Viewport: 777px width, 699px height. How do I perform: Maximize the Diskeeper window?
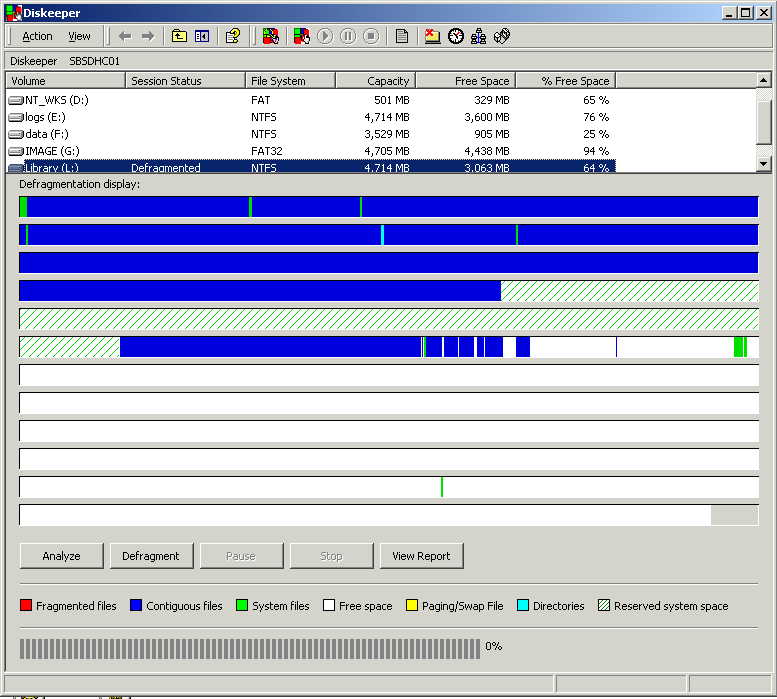point(745,13)
